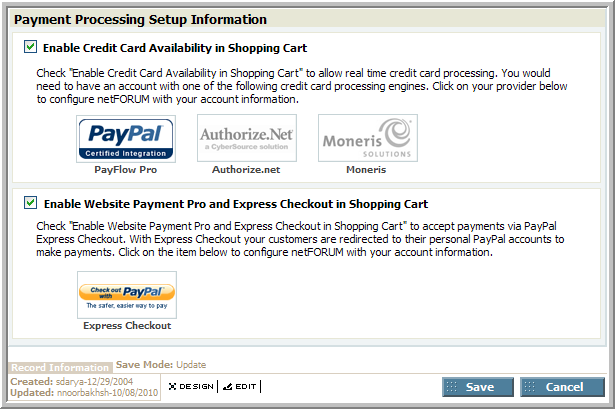Choose the Moneris Solutions logo
The width and height of the screenshot is (615, 409).
(368, 138)
